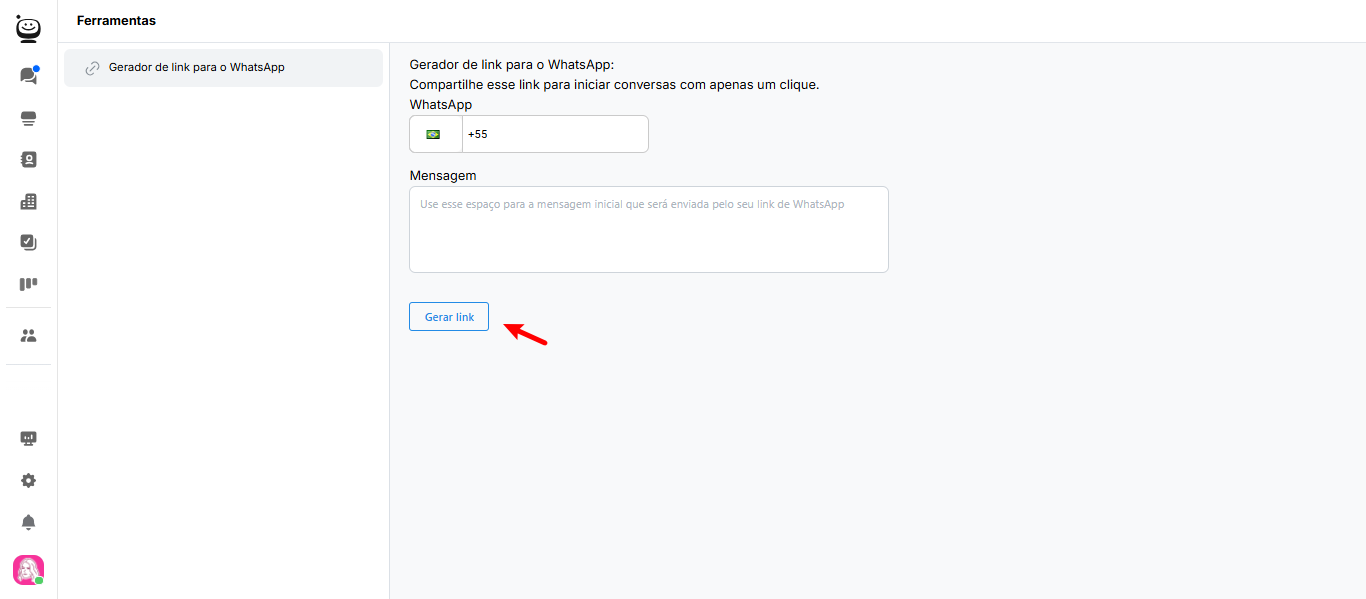Open the inbox tray icon in sidebar

click(x=28, y=118)
